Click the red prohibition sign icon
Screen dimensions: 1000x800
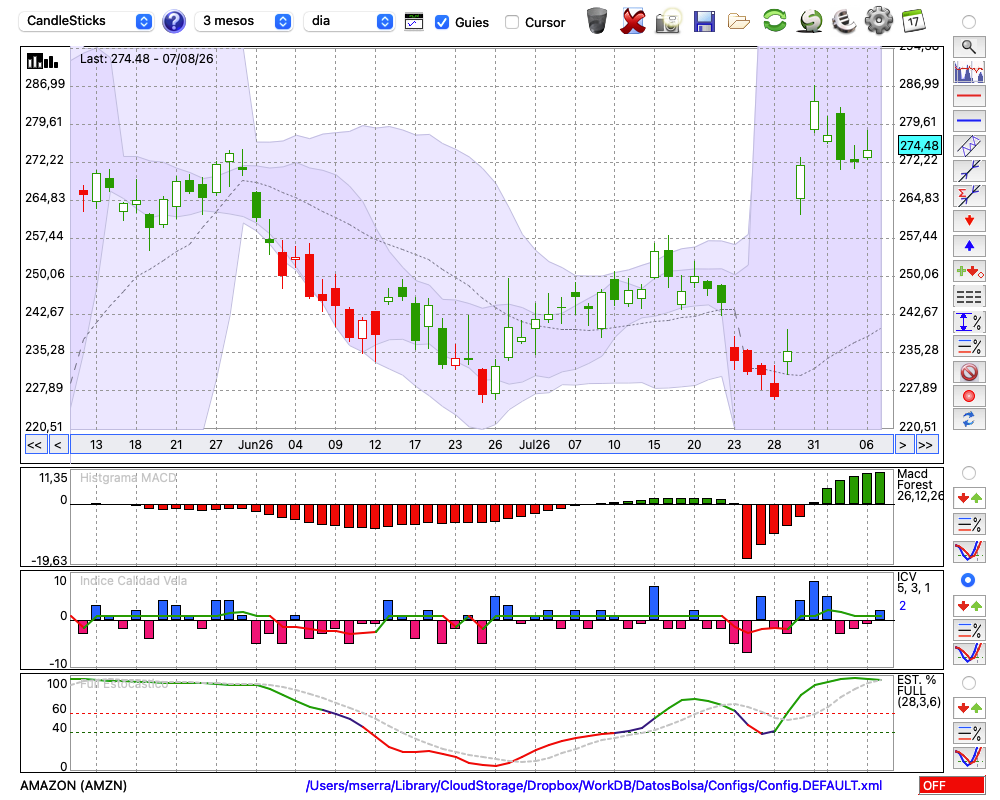click(969, 371)
